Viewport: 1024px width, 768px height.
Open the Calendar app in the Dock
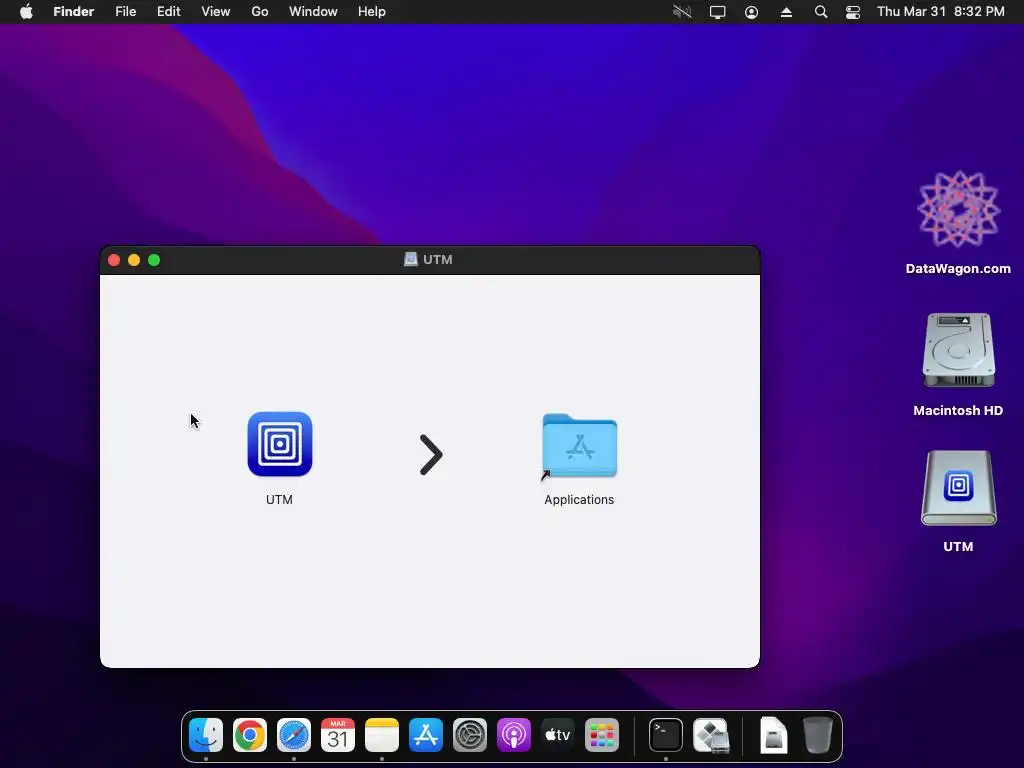pos(338,735)
